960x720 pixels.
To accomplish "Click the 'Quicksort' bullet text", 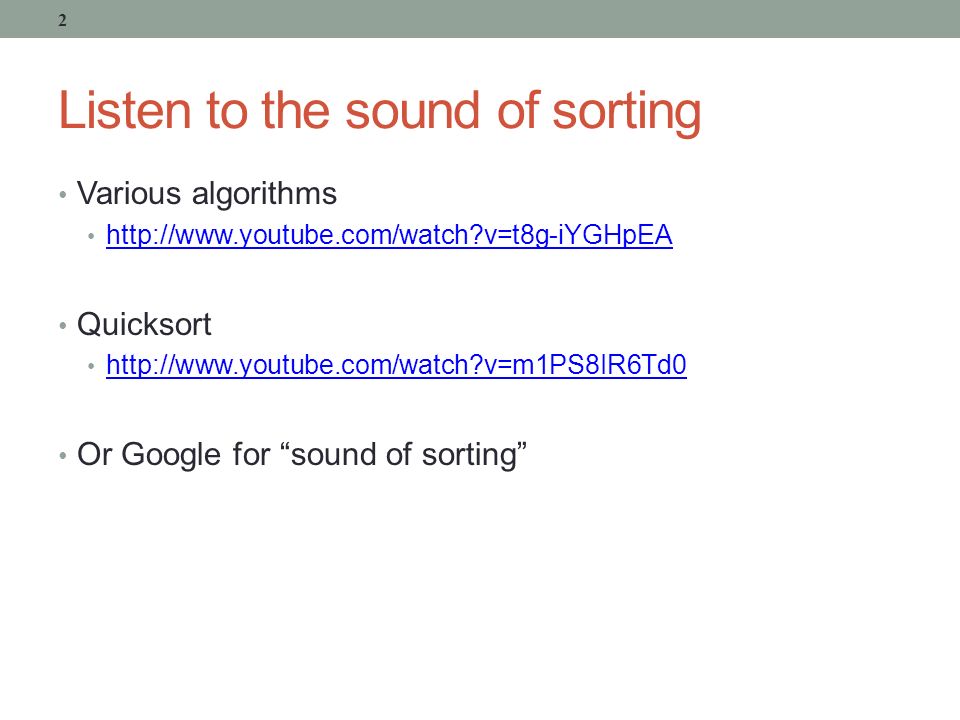I will tap(144, 324).
